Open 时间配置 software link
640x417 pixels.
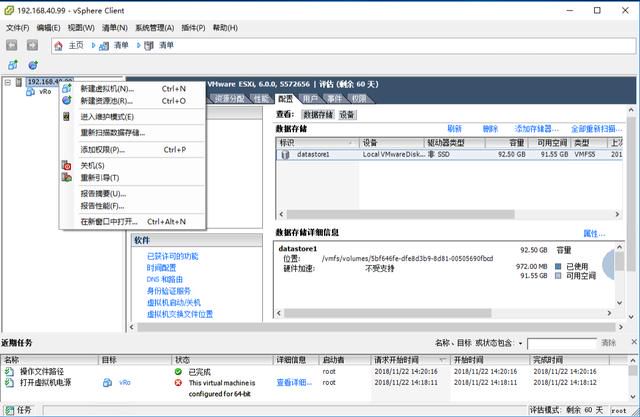tap(161, 268)
